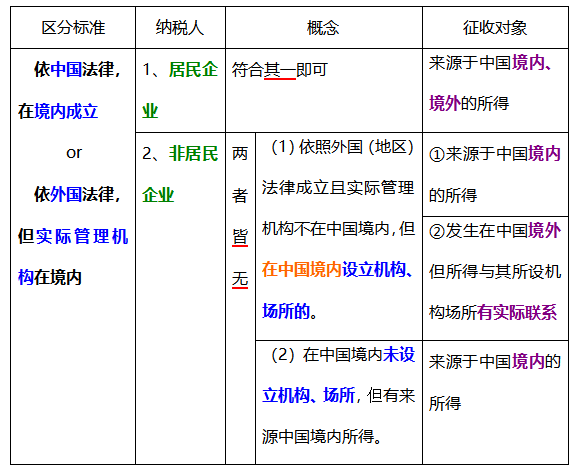Viewport: 579px width, 467px height.
Task: Click the 概念 column header
Action: pyautogui.click(x=323, y=28)
